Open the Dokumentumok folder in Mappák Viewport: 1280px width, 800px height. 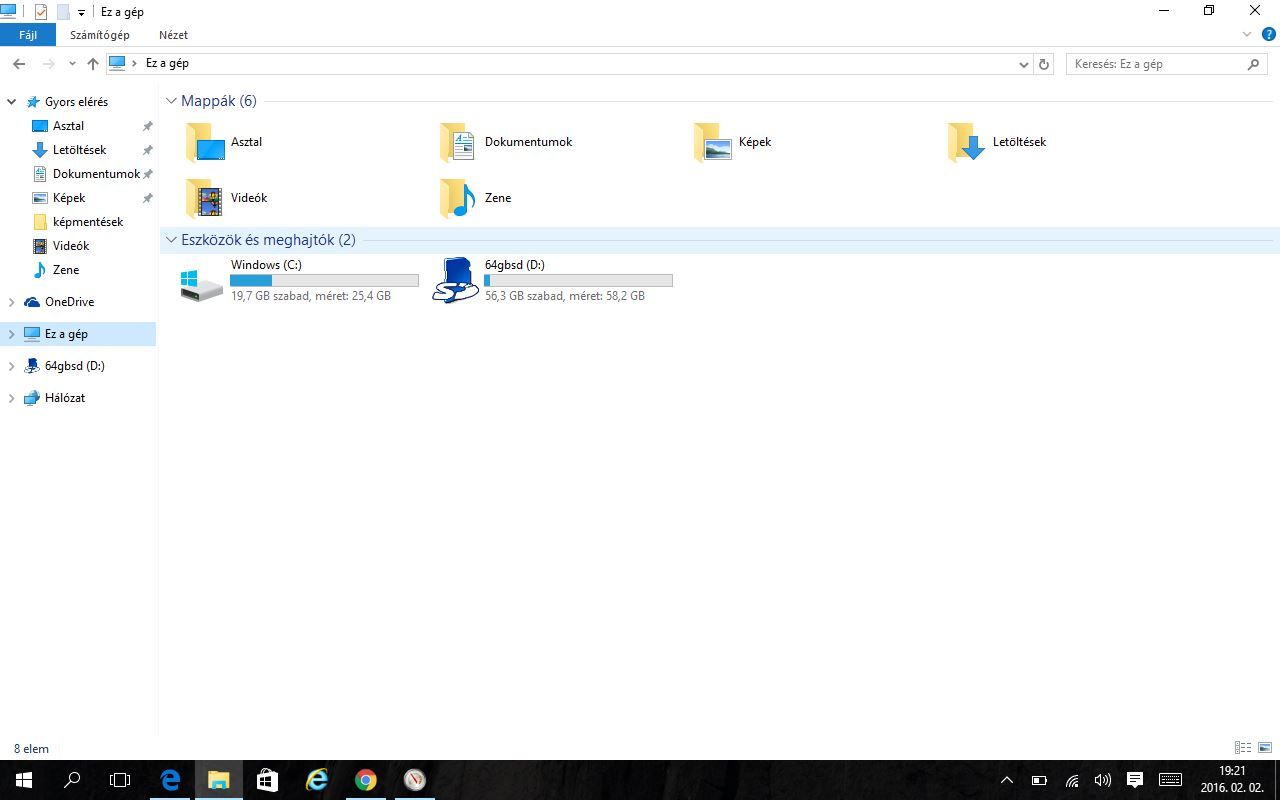(x=506, y=142)
